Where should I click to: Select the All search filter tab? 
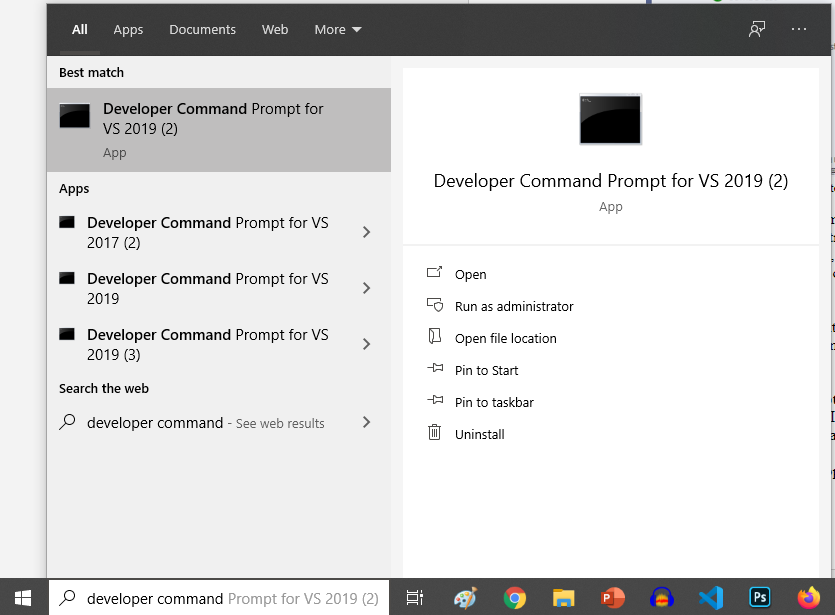79,30
